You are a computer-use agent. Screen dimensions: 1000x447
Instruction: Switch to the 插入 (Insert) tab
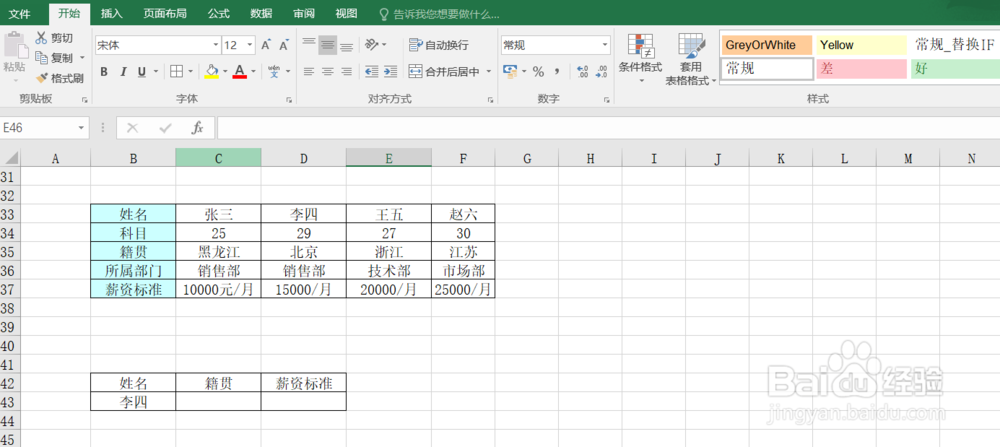(x=112, y=14)
